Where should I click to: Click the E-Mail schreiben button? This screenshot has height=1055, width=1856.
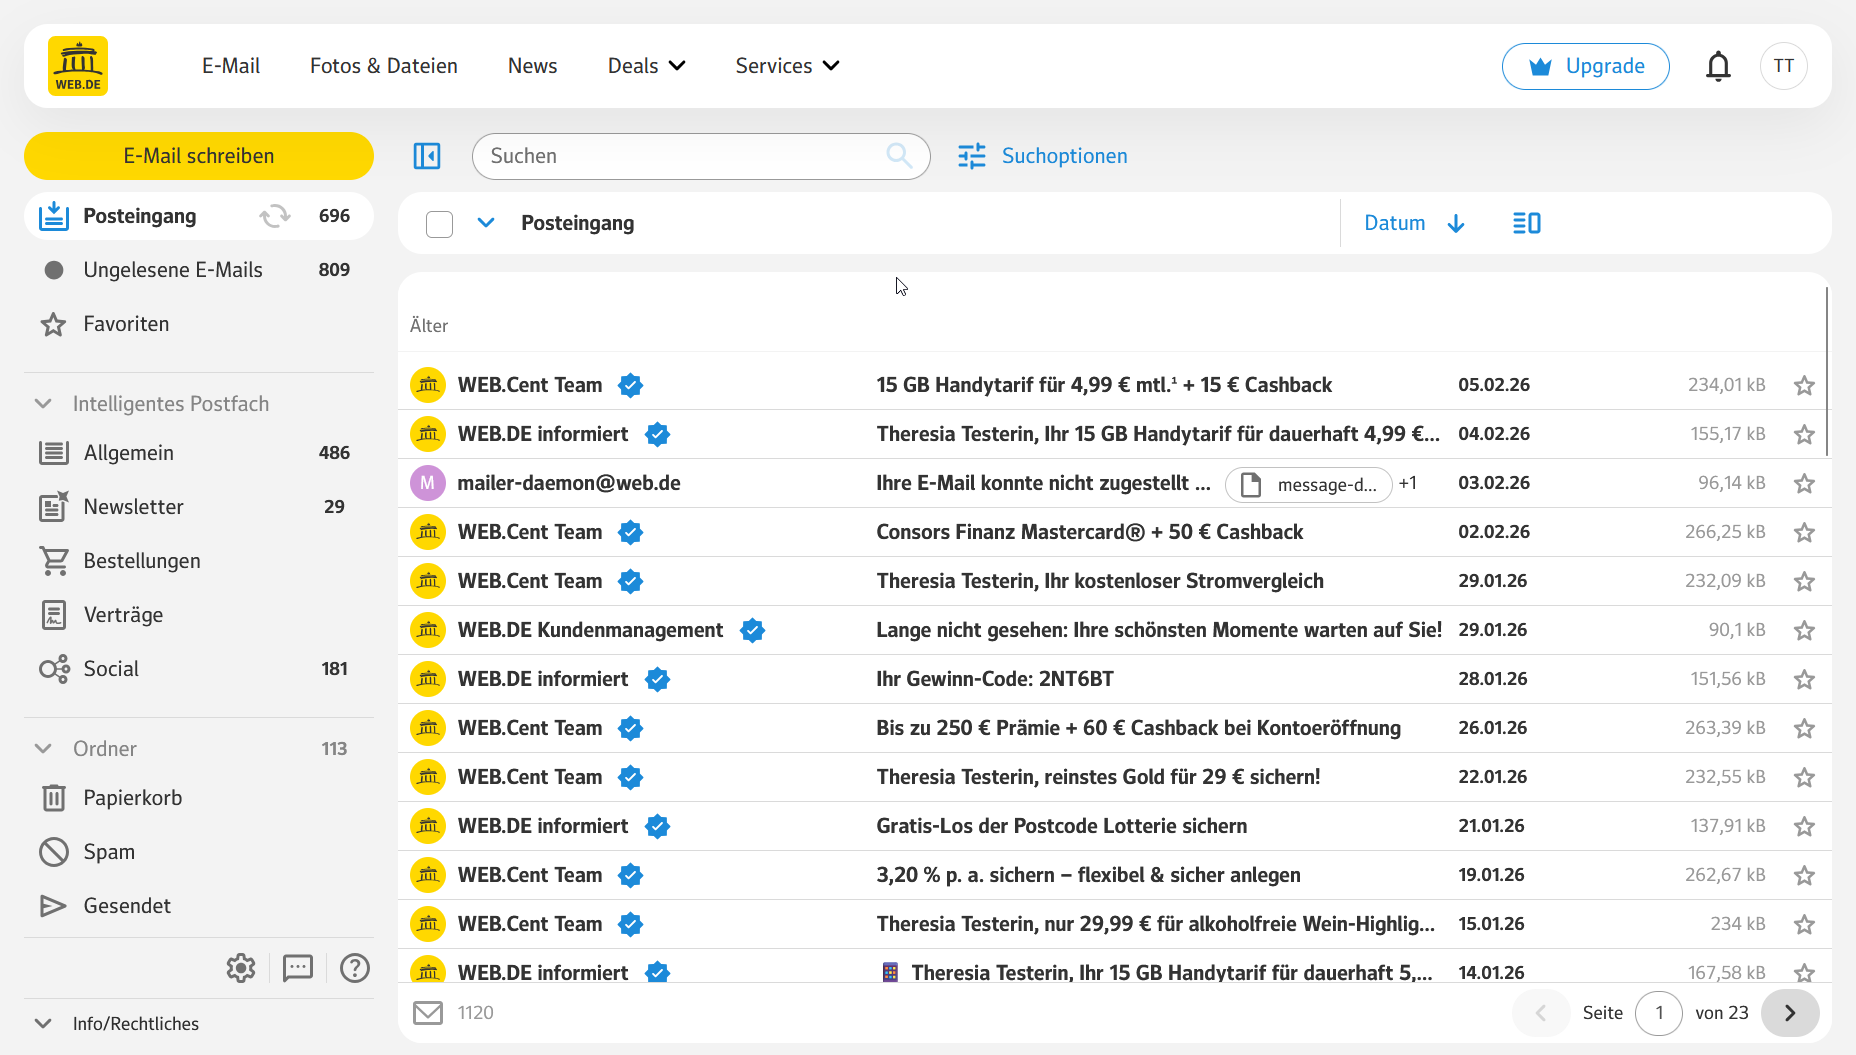click(x=199, y=156)
